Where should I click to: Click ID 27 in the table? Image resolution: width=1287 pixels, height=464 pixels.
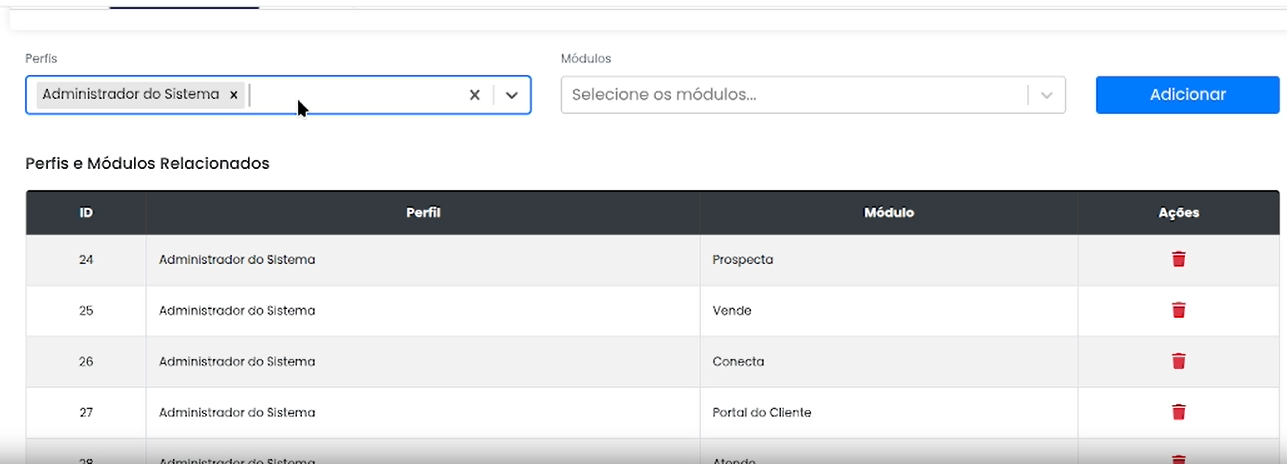[86, 412]
